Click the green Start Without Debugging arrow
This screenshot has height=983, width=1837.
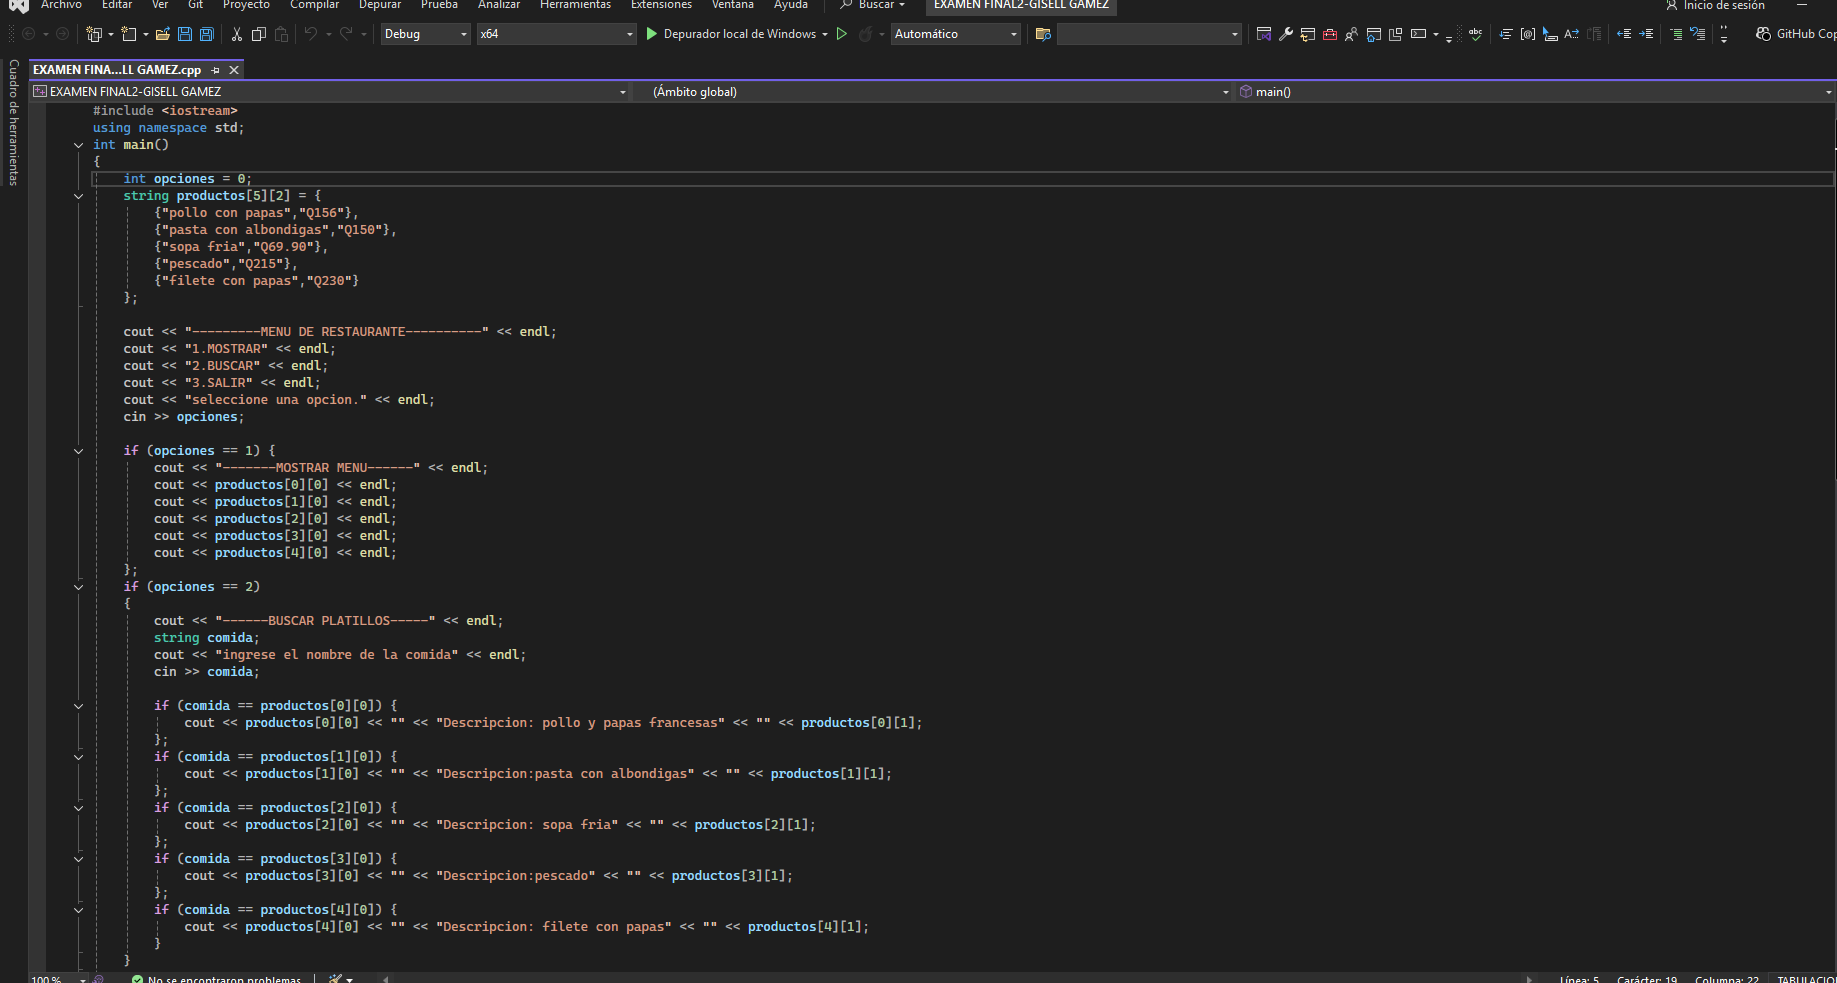click(x=842, y=34)
